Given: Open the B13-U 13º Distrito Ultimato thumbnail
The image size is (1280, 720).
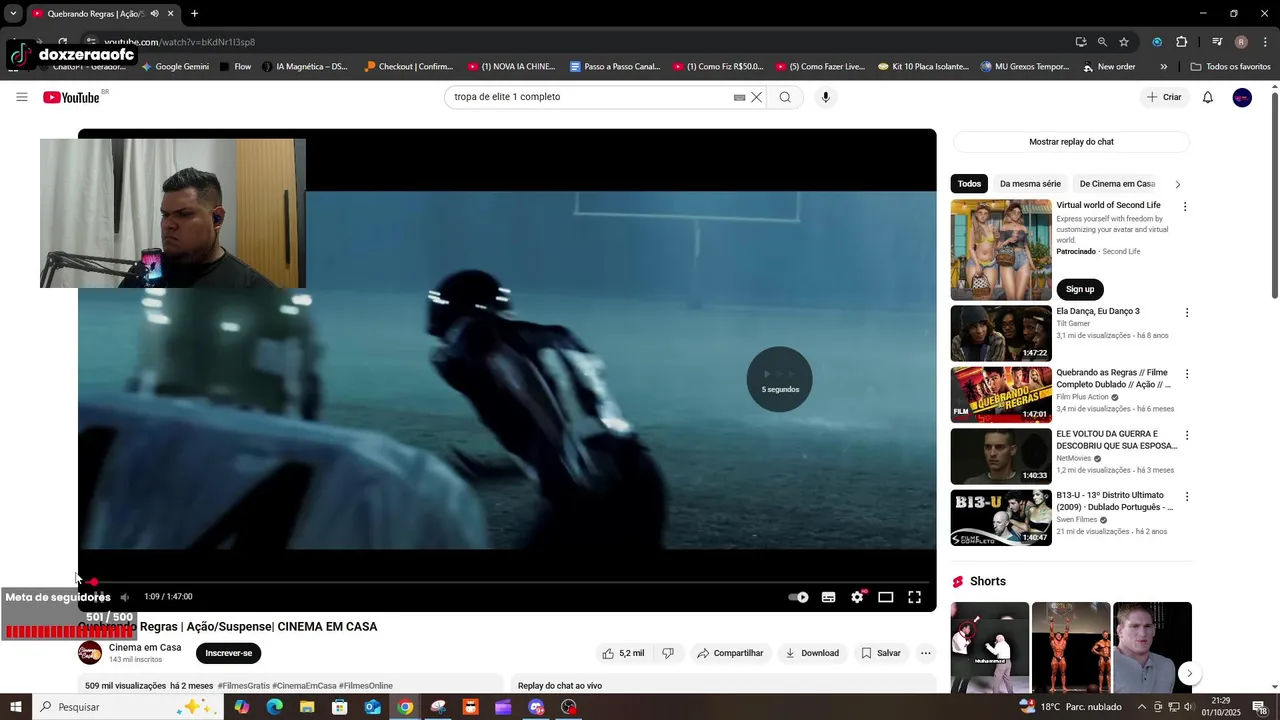Looking at the screenshot, I should [1001, 517].
